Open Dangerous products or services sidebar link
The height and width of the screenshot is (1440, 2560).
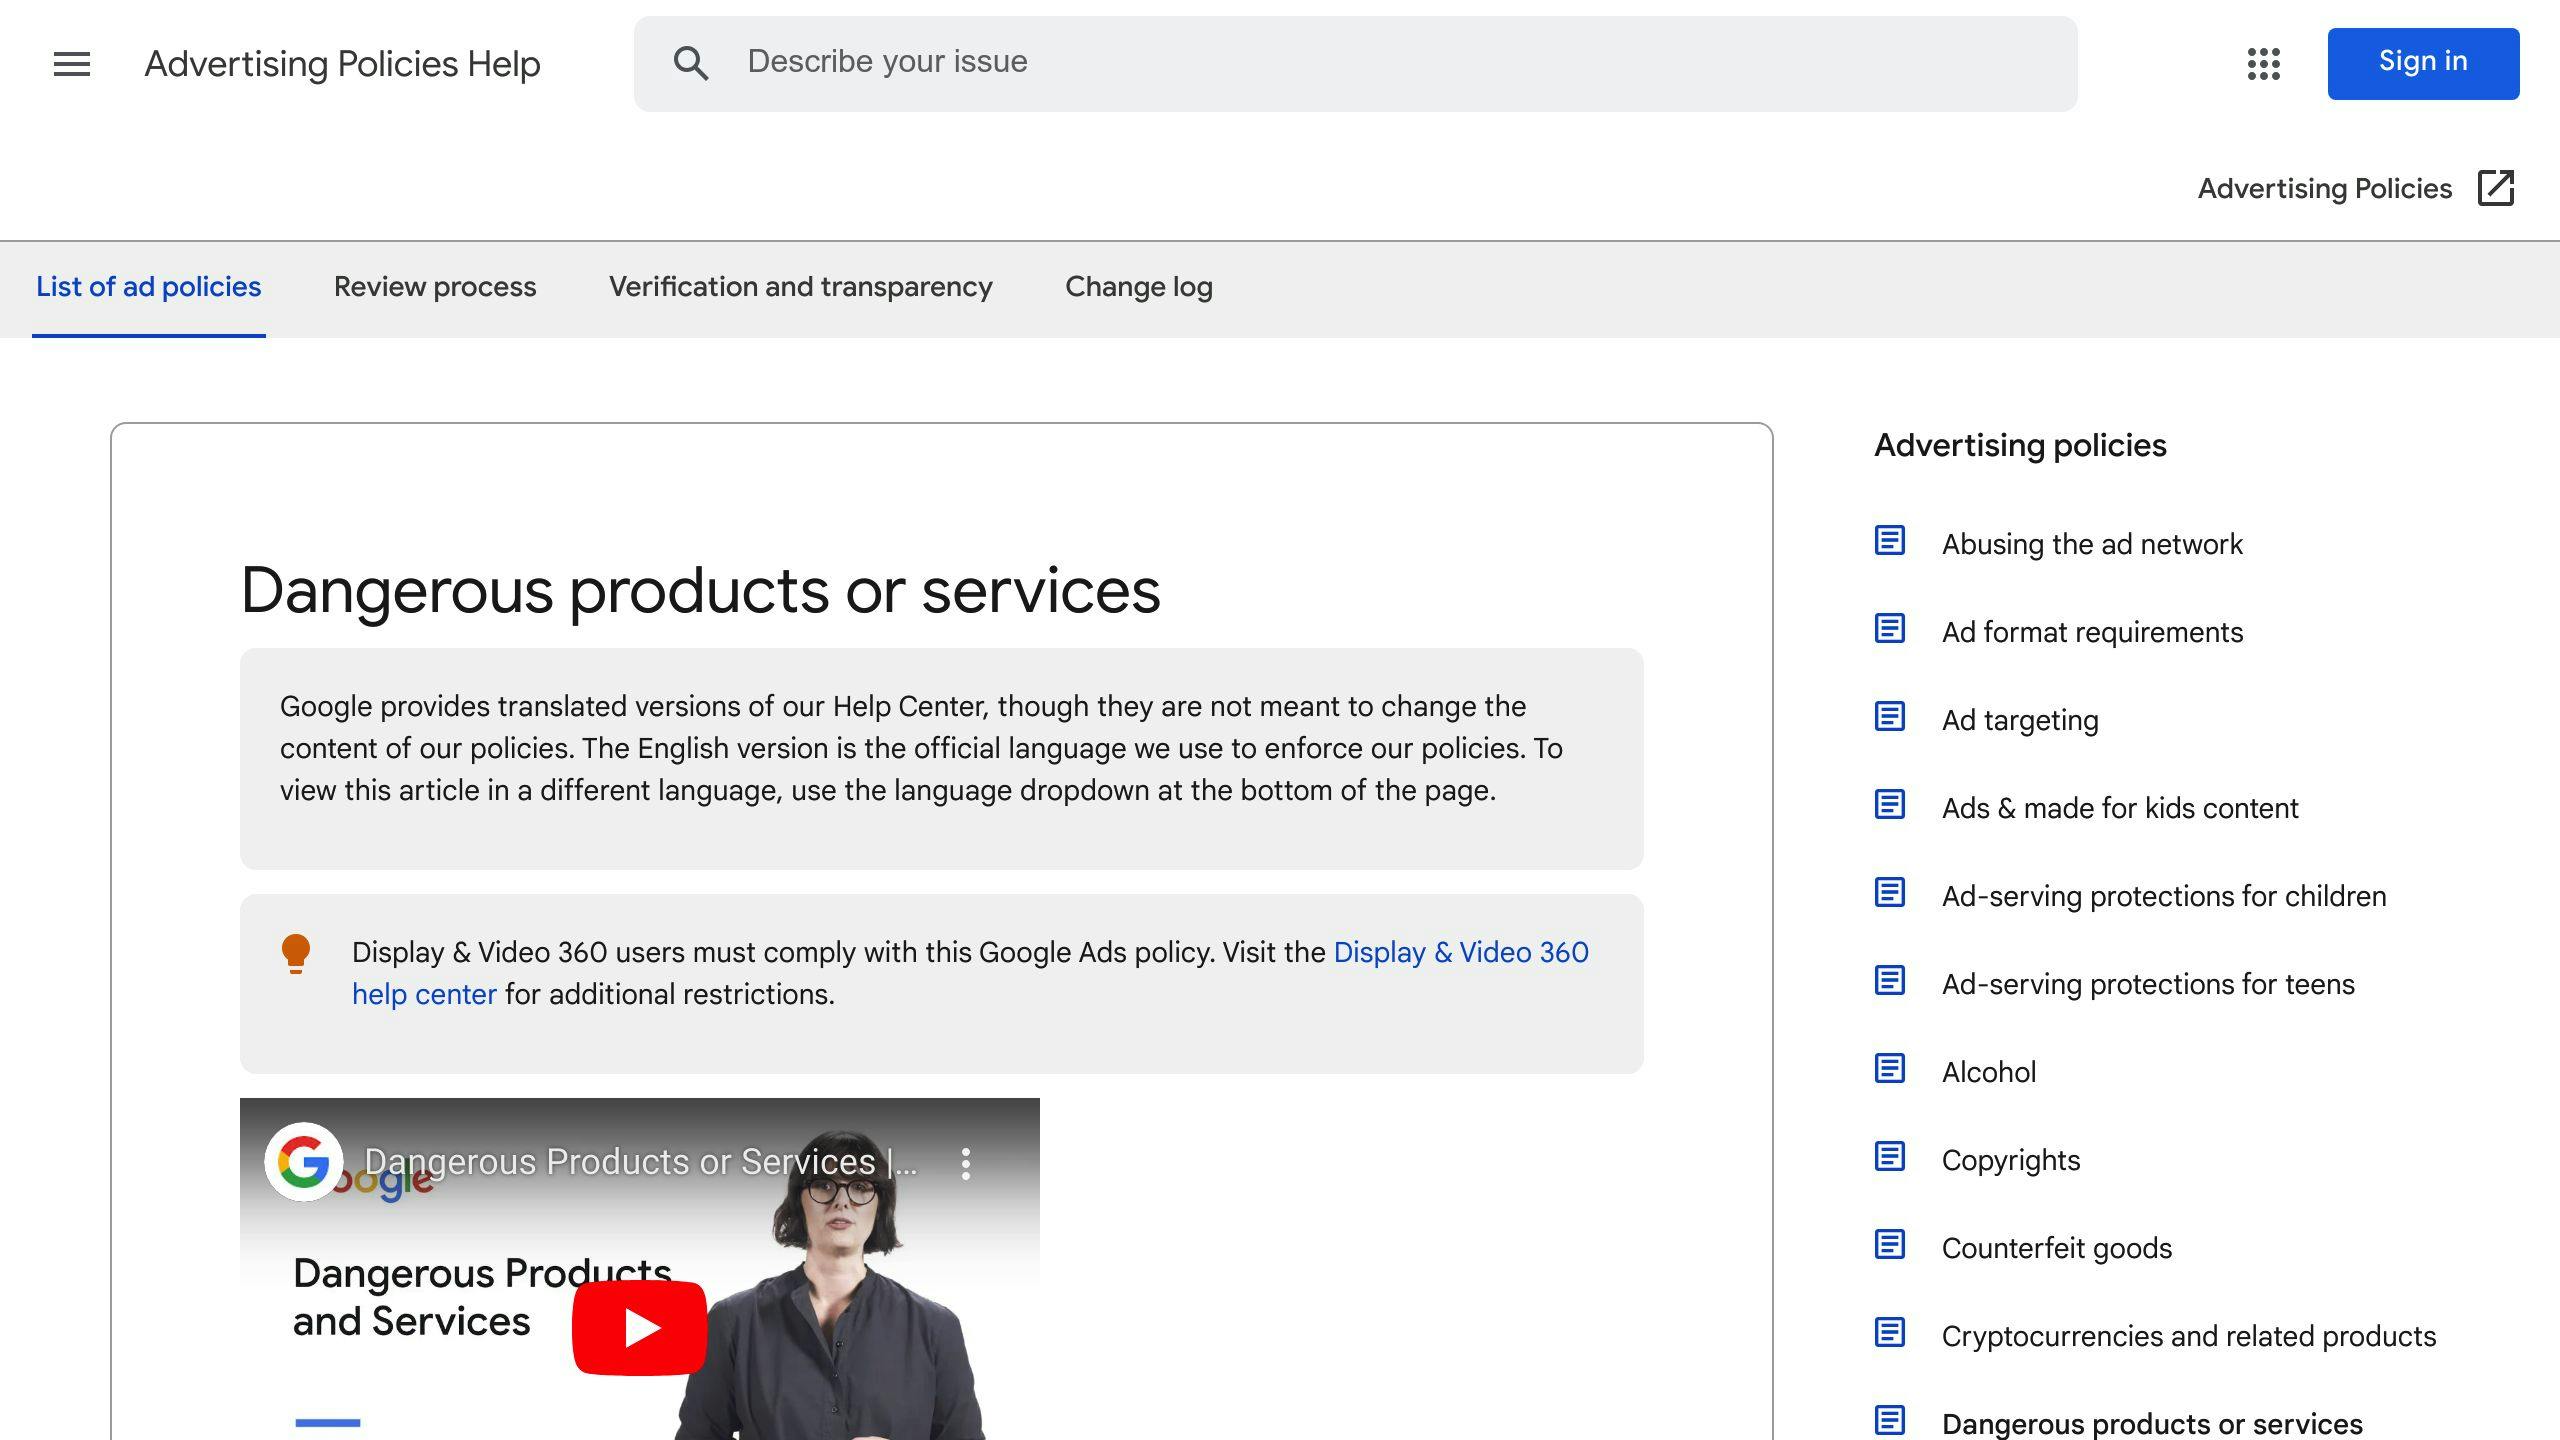click(x=2152, y=1423)
